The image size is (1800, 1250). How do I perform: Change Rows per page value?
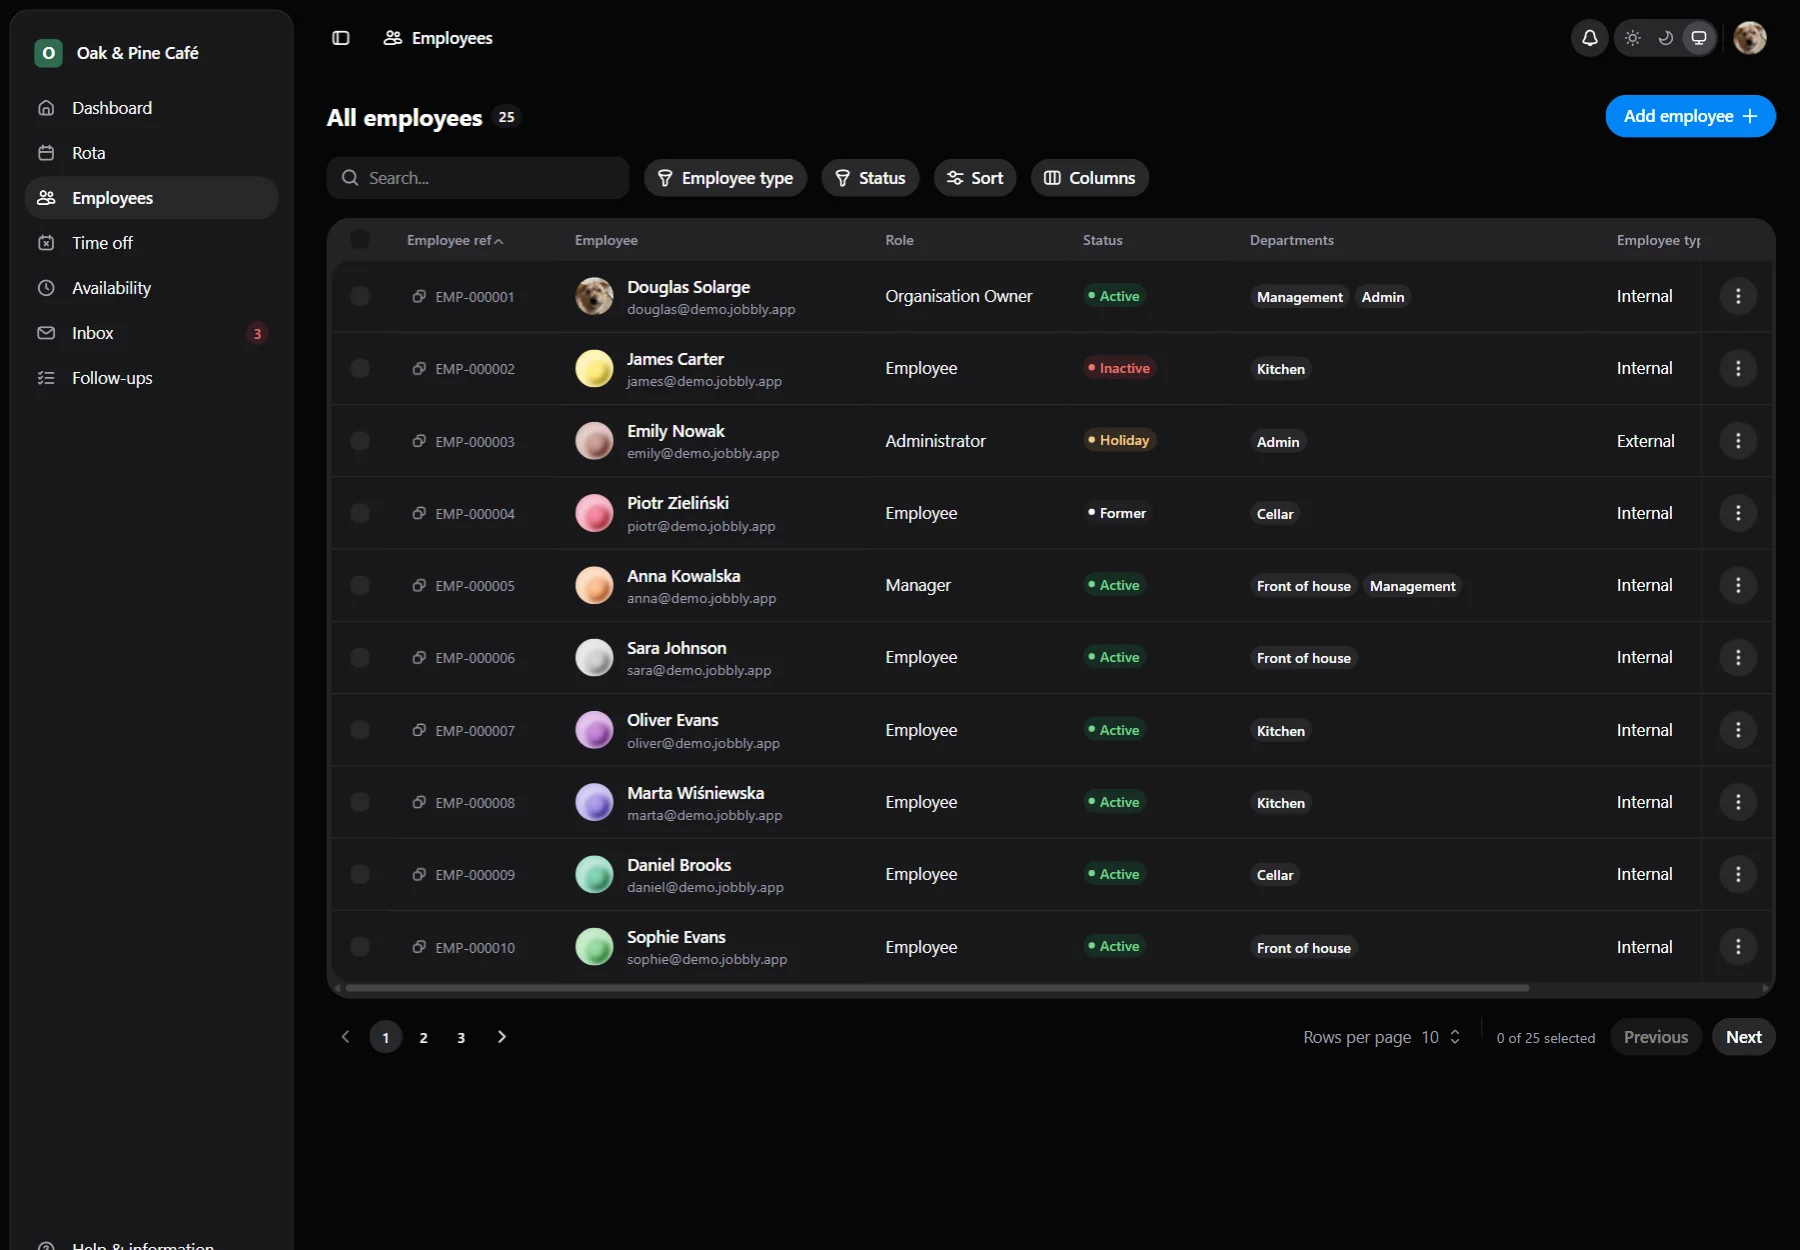click(1441, 1037)
